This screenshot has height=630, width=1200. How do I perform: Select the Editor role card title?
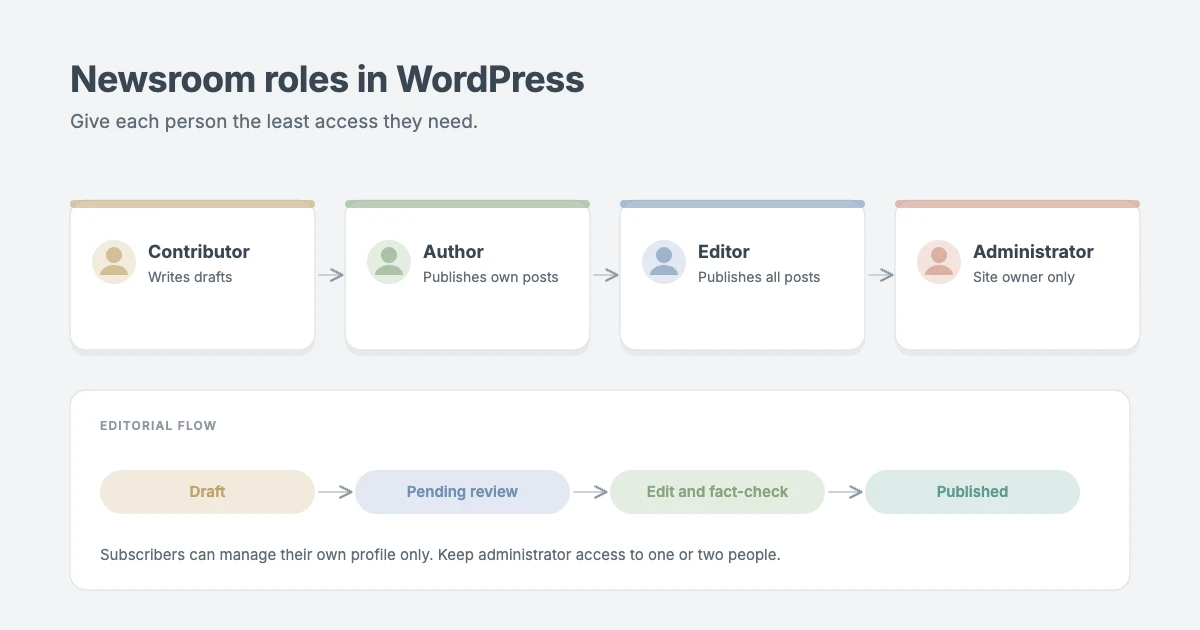pos(724,252)
